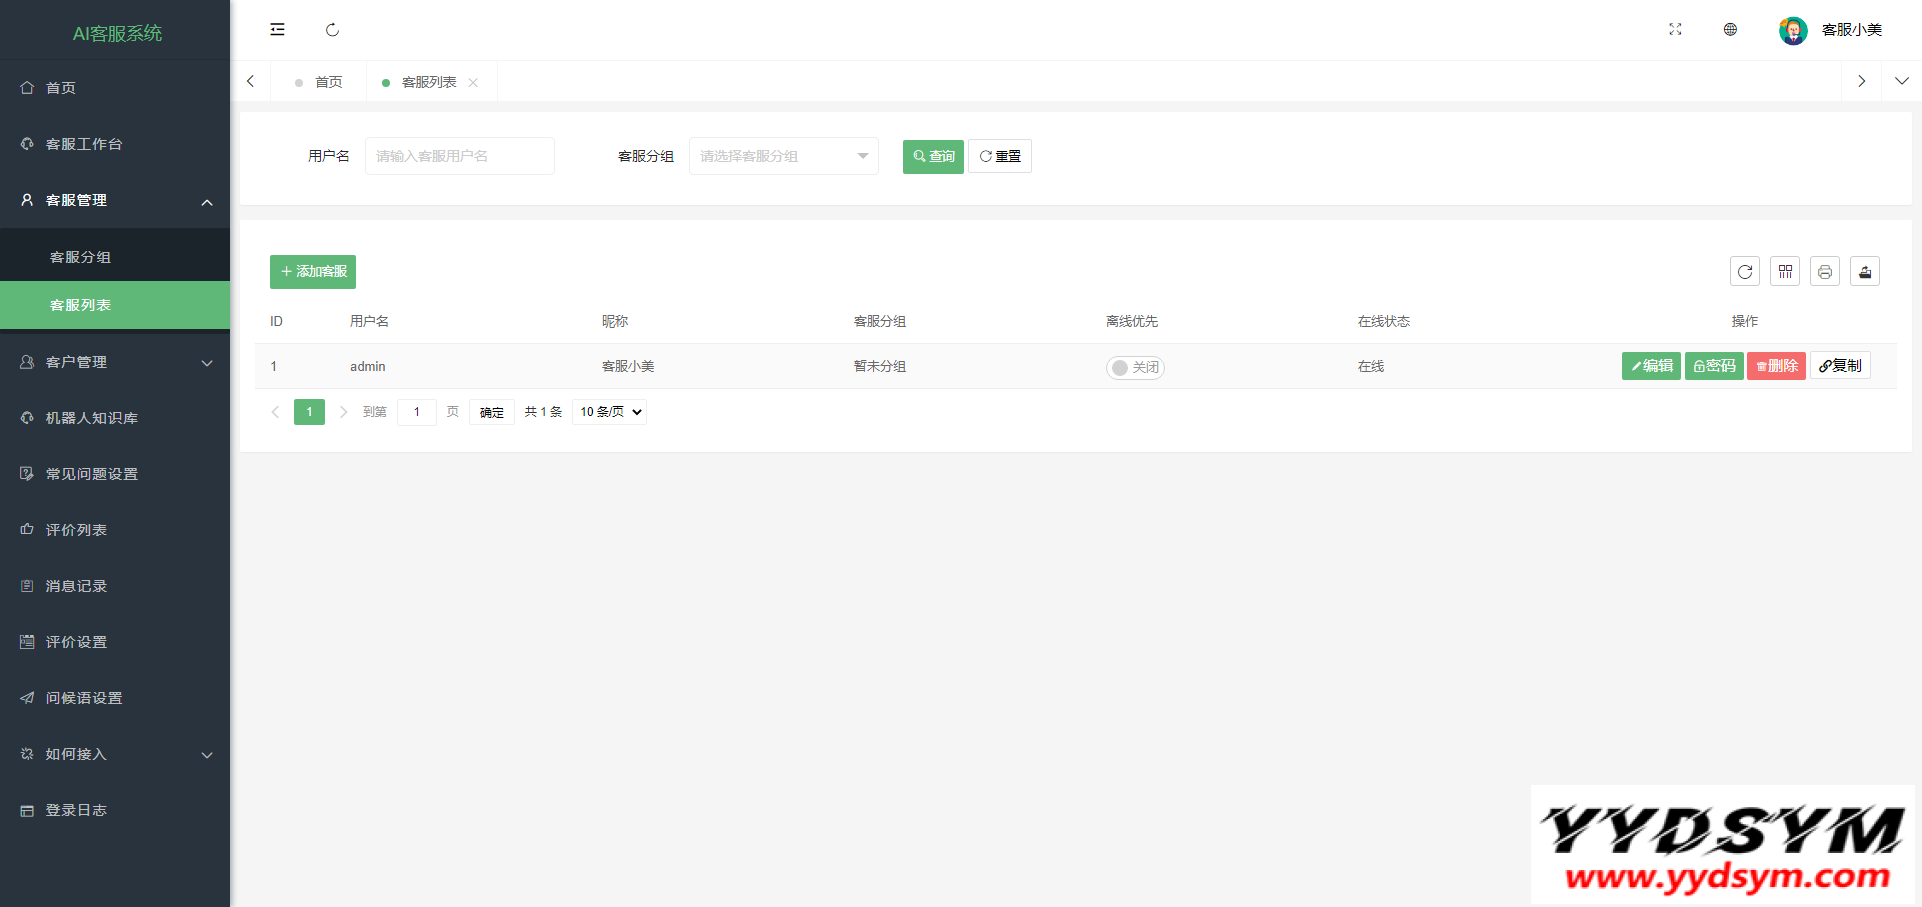Delete admin using the red 删除 button
Screen dimensions: 1922x907
pos(1776,366)
